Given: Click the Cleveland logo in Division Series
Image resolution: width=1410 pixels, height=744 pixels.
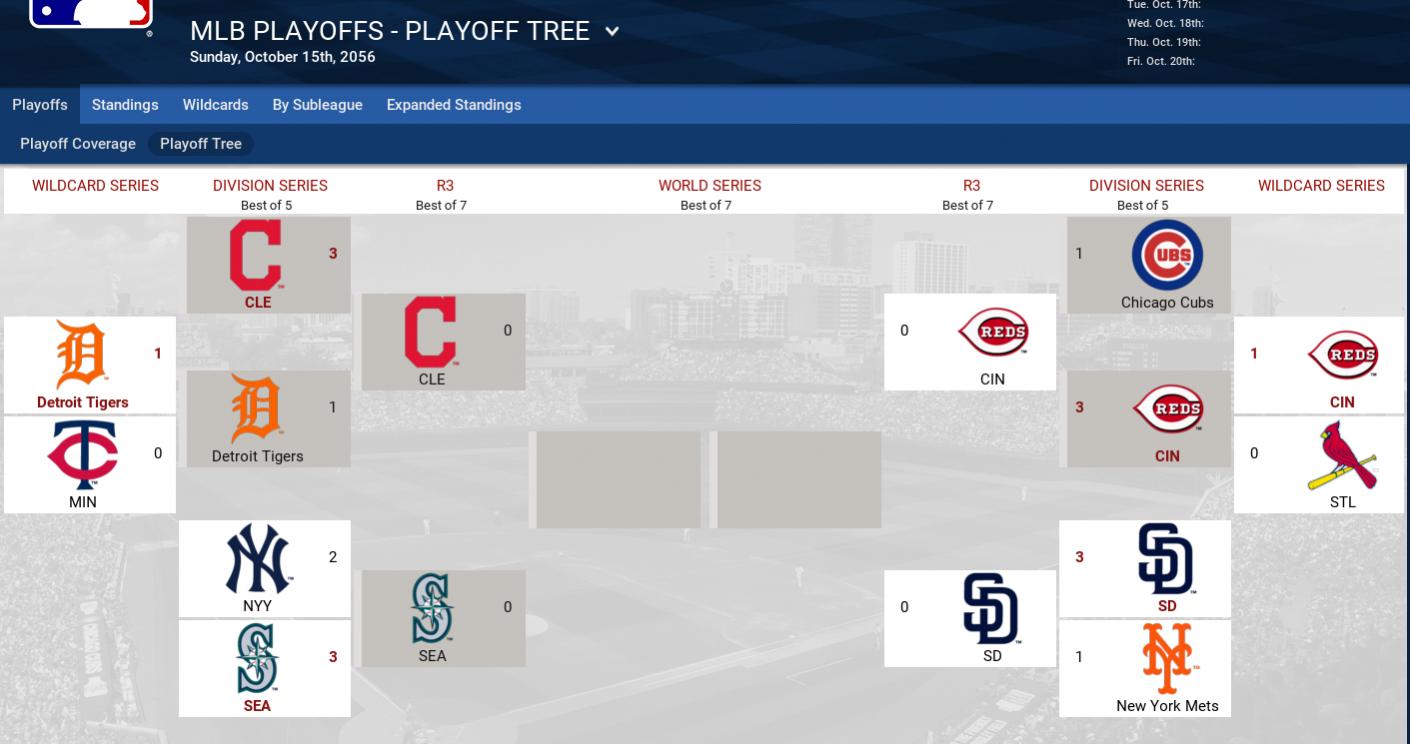Looking at the screenshot, I should 256,255.
